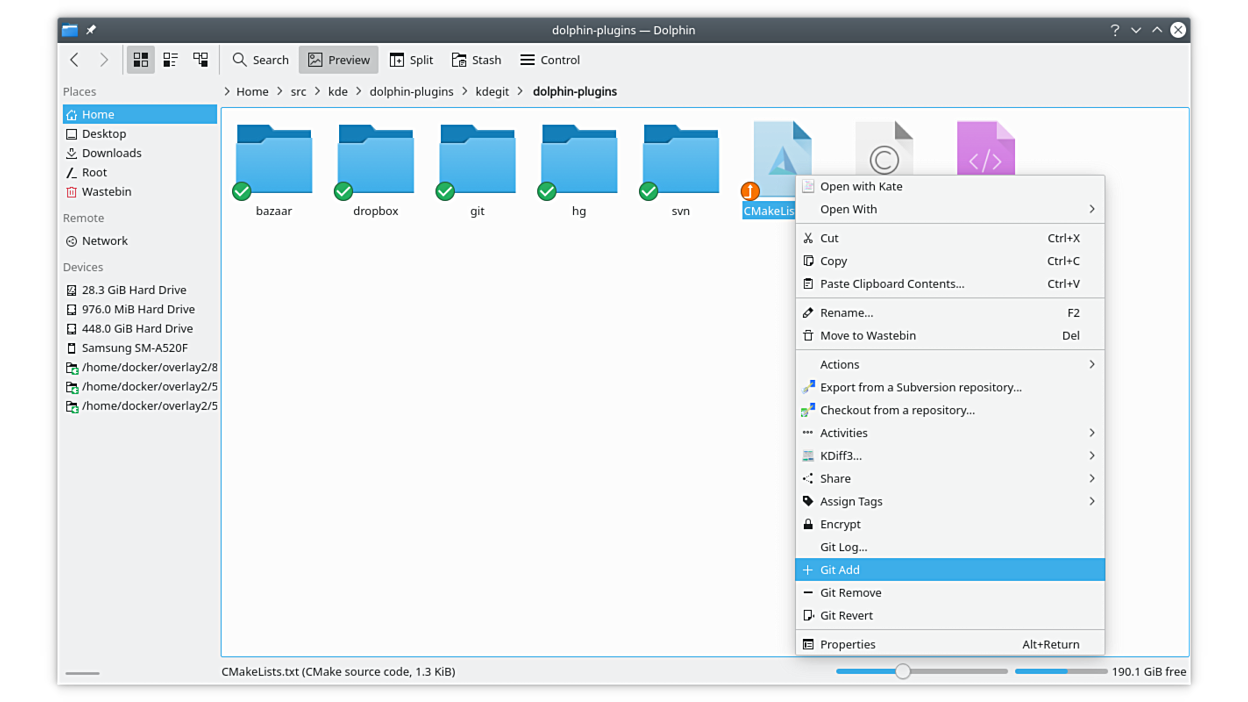Toggle the Preview button
The width and height of the screenshot is (1248, 702).
click(x=338, y=60)
